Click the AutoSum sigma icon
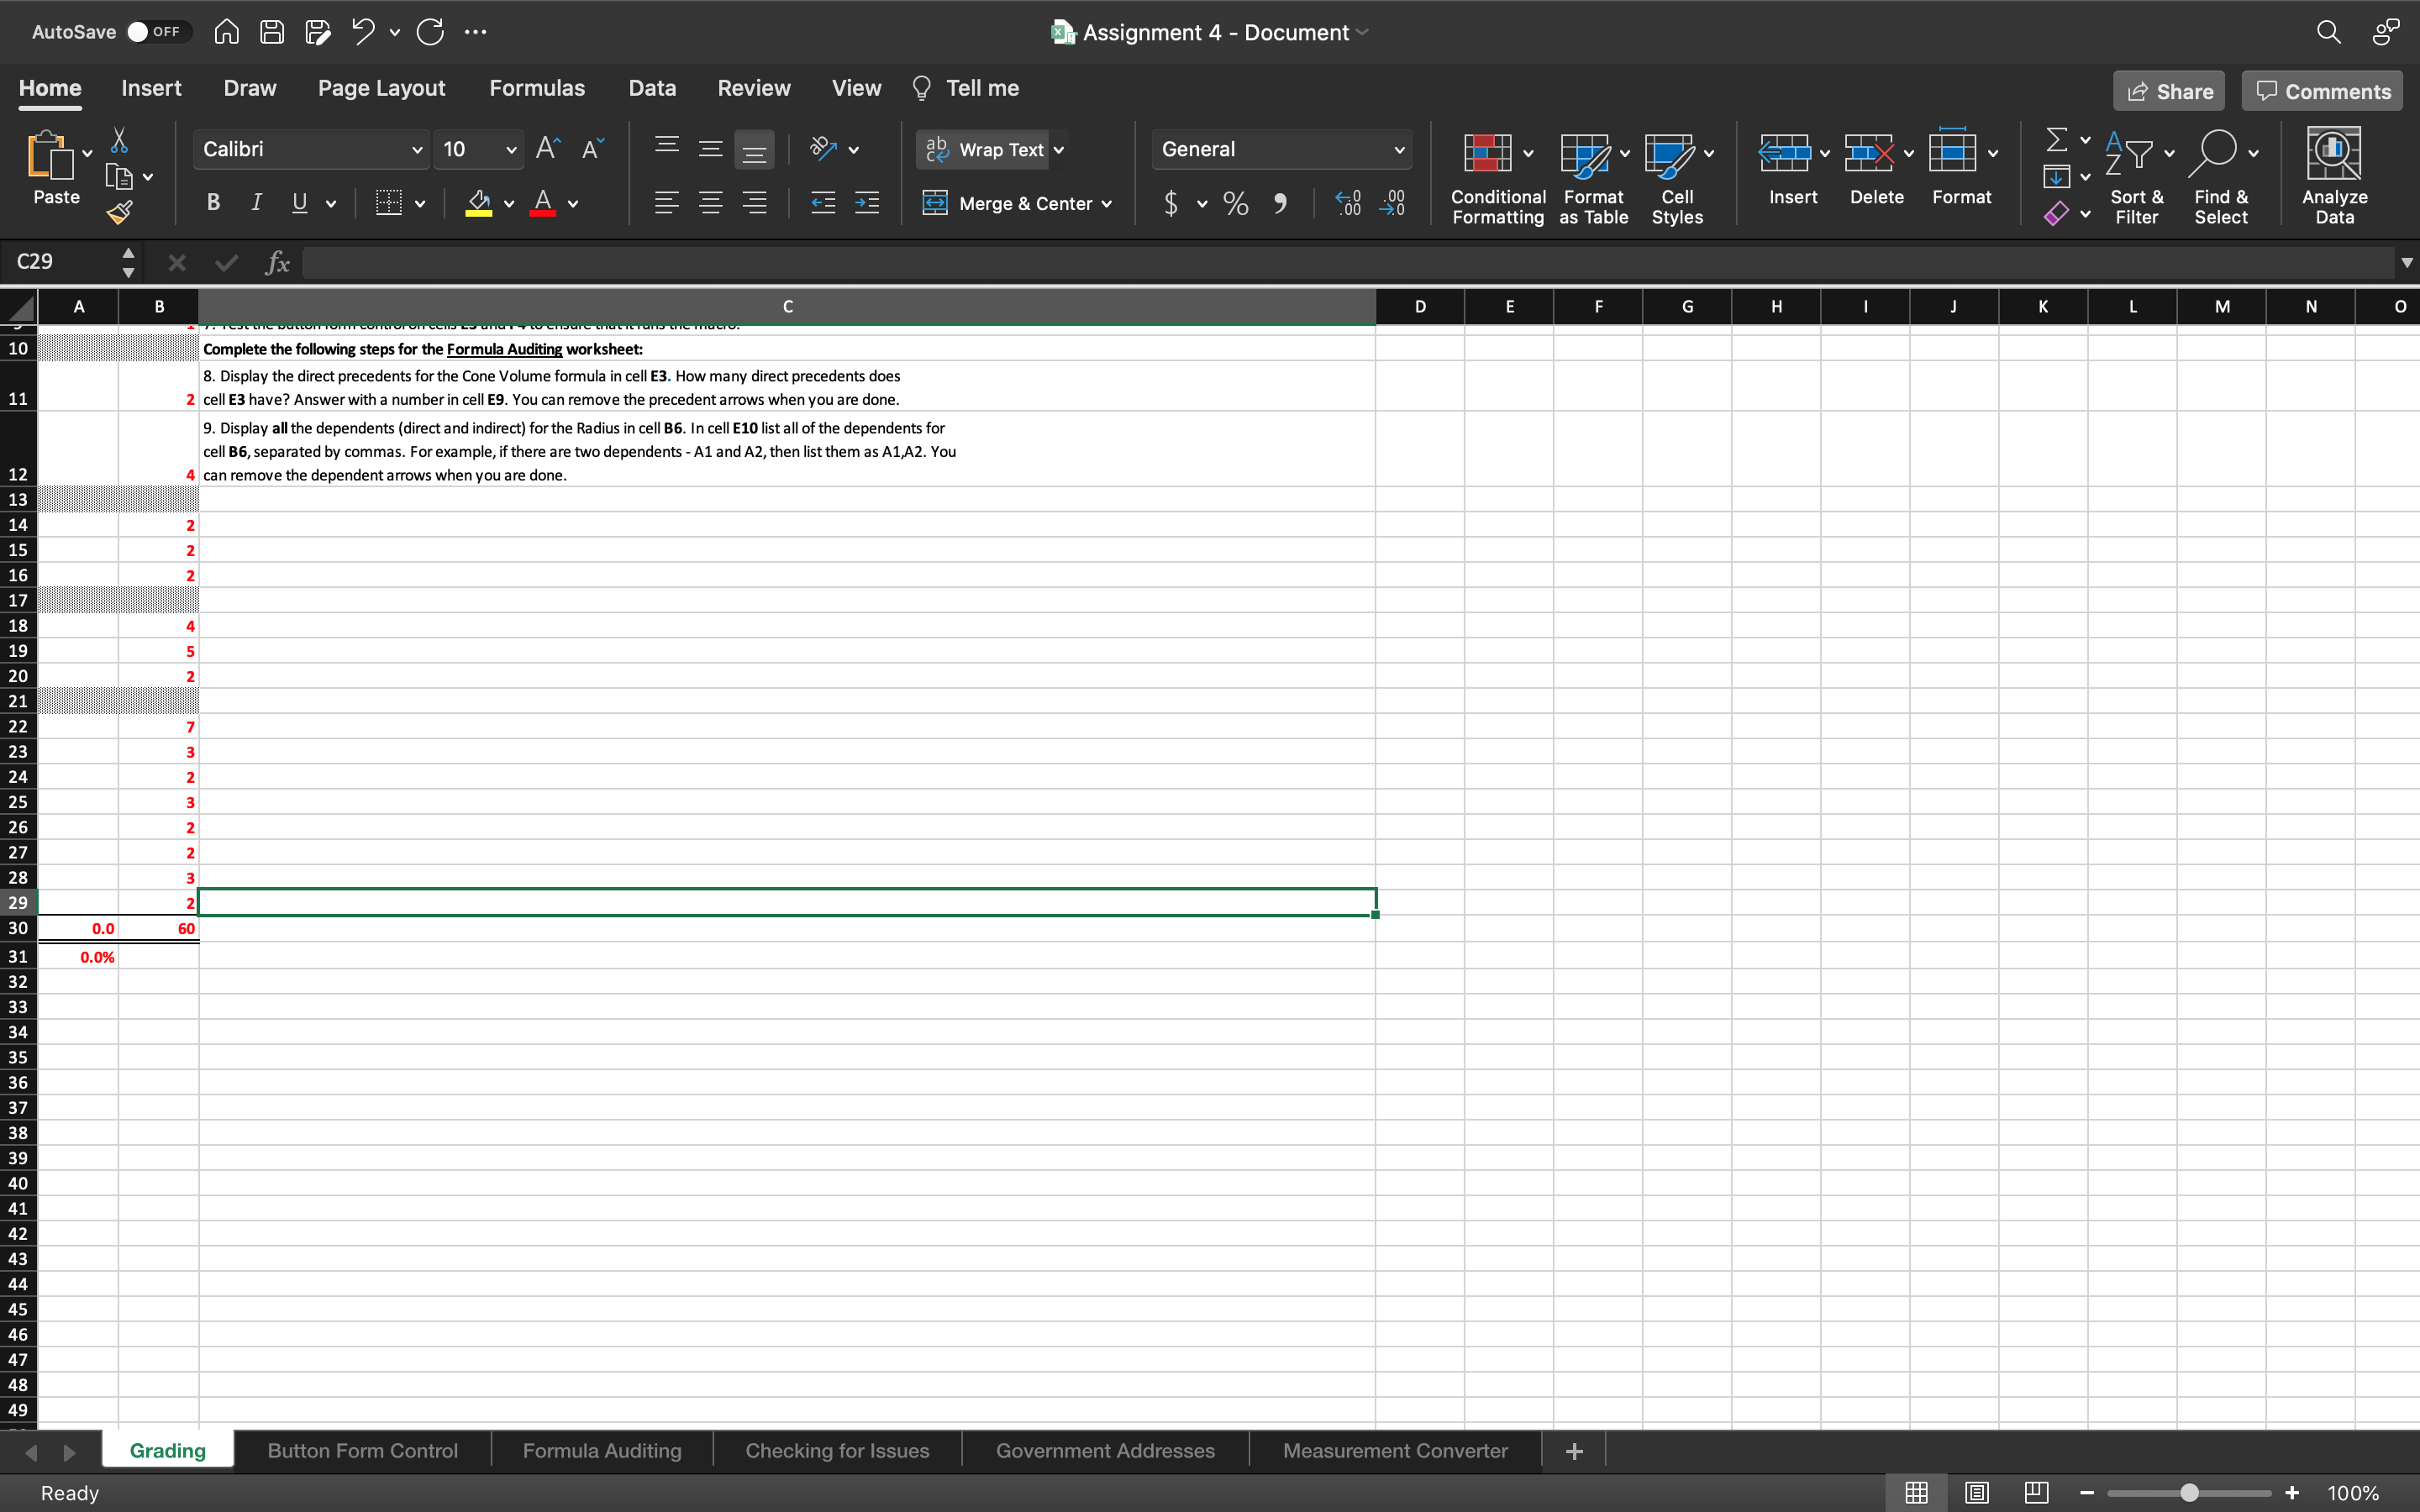The image size is (2420, 1512). (2056, 139)
